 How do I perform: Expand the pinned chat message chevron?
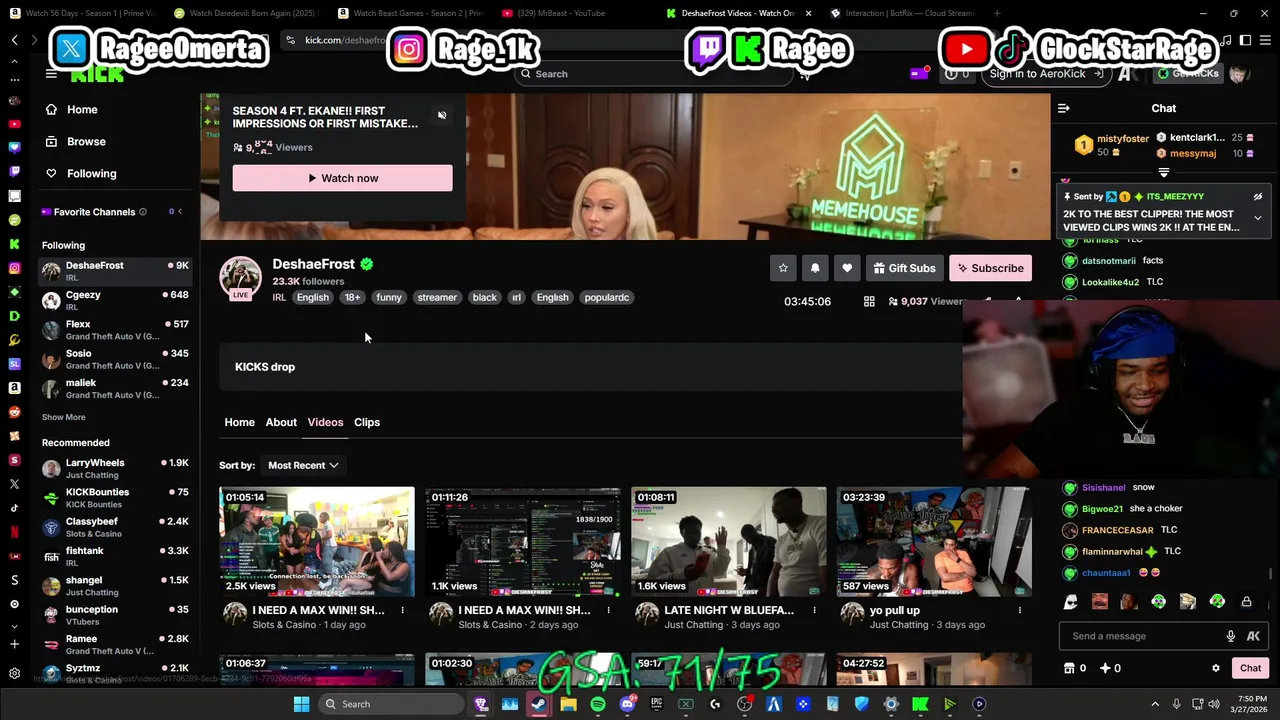1258,218
